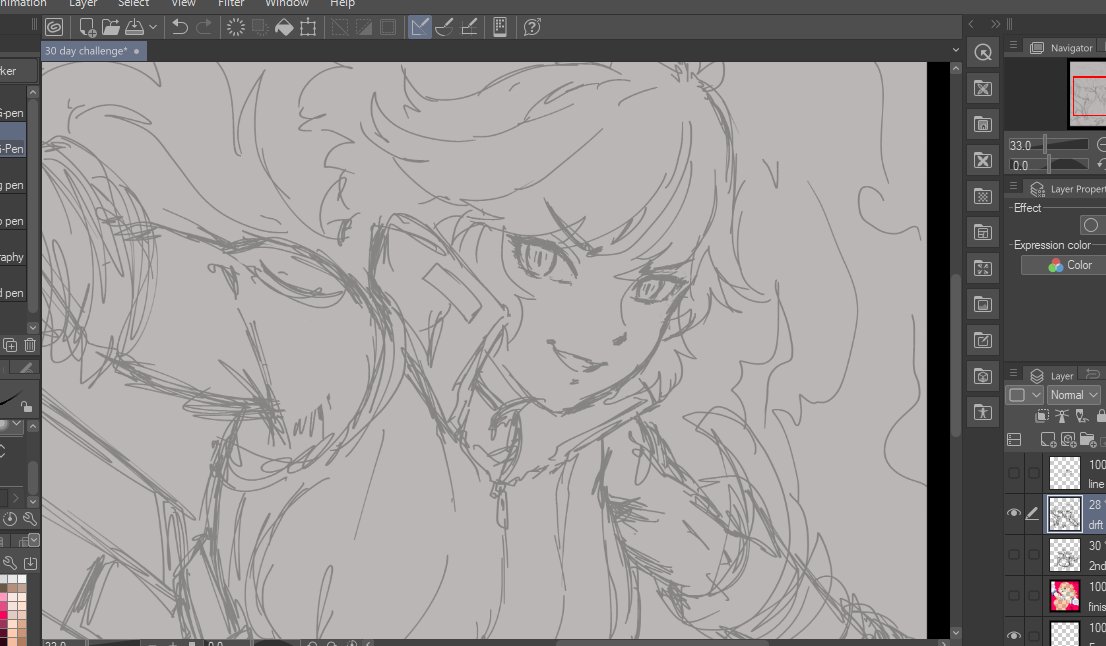Toggle two-pane layer view icon
Viewport: 1106px width, 646px height.
(x=1014, y=440)
